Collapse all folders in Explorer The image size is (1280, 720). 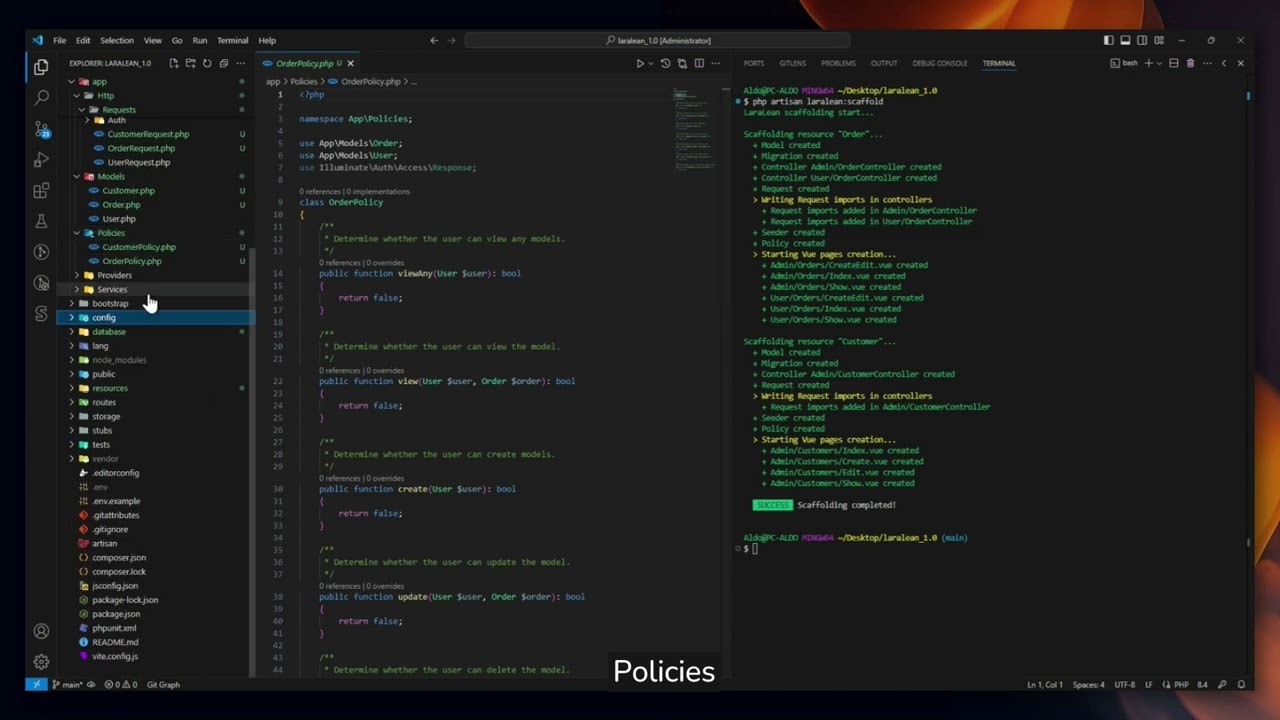coord(223,63)
